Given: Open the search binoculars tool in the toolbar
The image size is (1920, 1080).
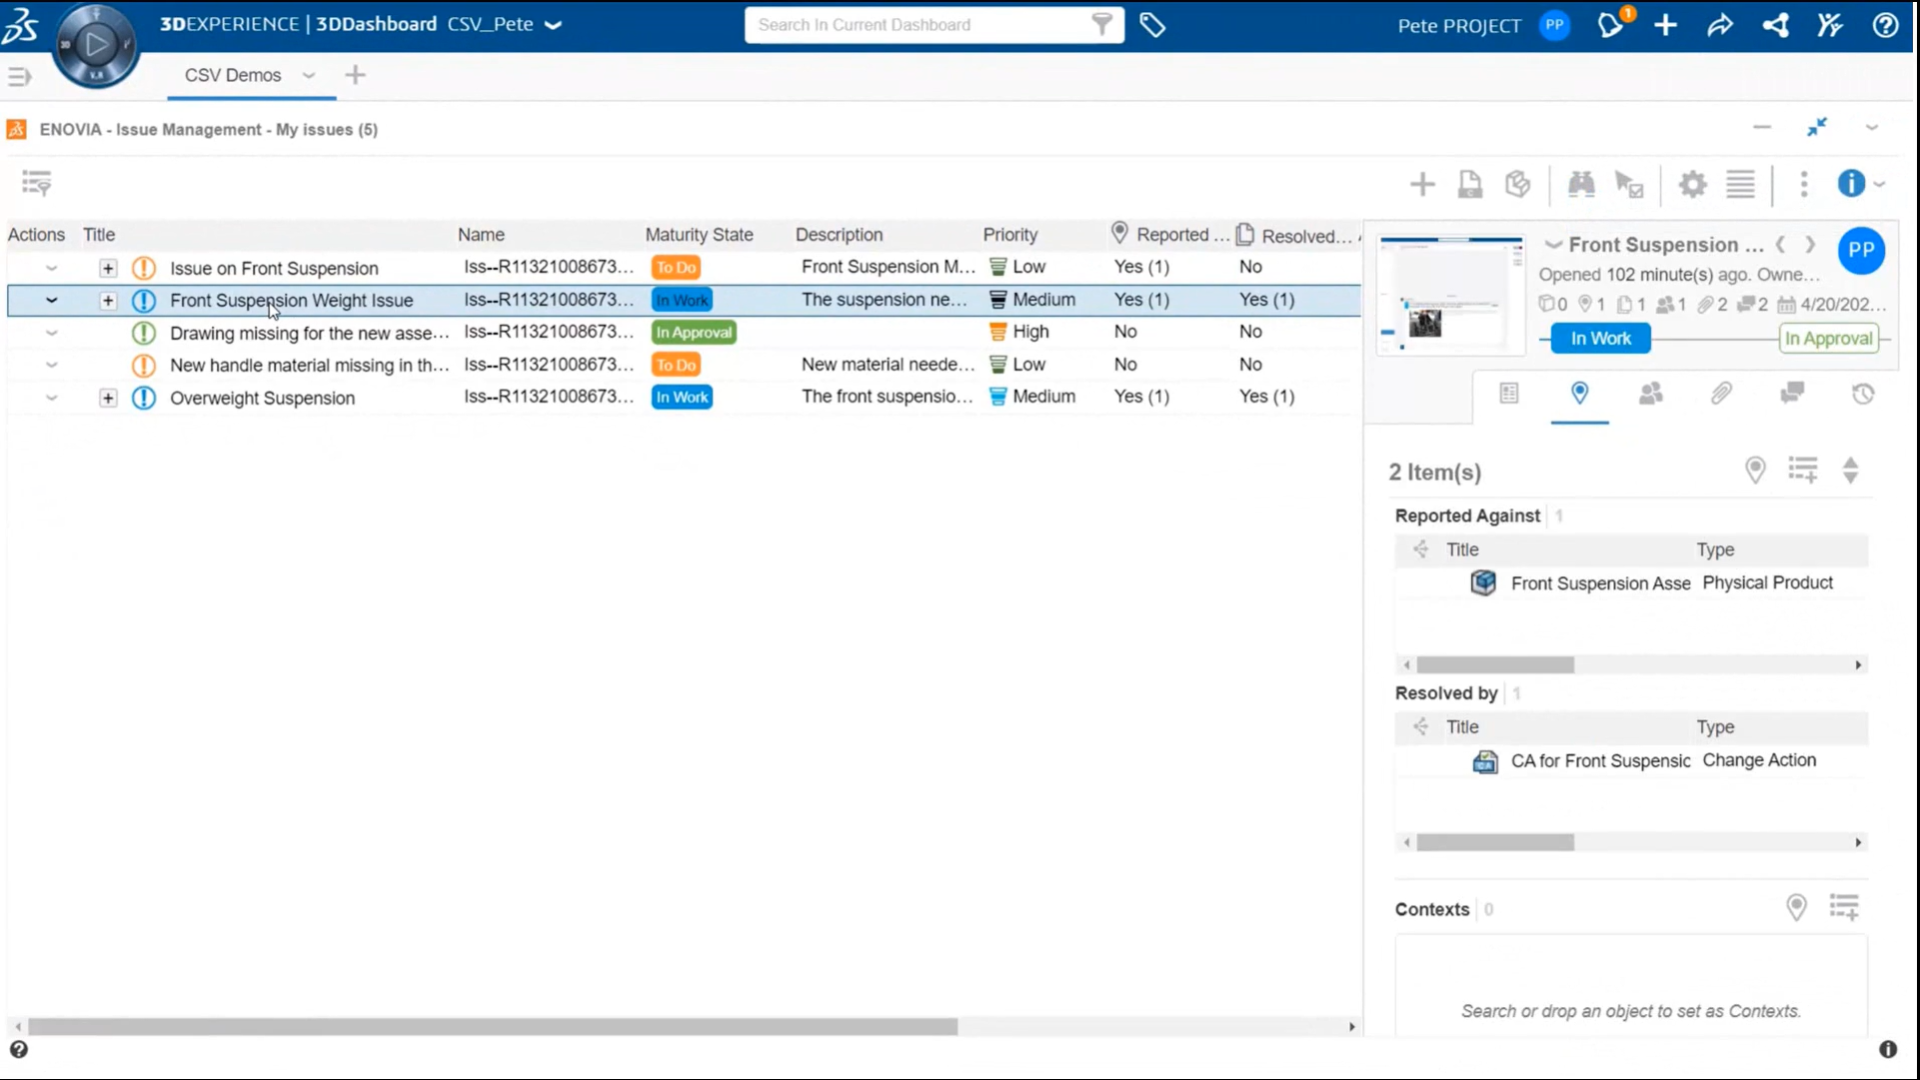Looking at the screenshot, I should (1582, 184).
